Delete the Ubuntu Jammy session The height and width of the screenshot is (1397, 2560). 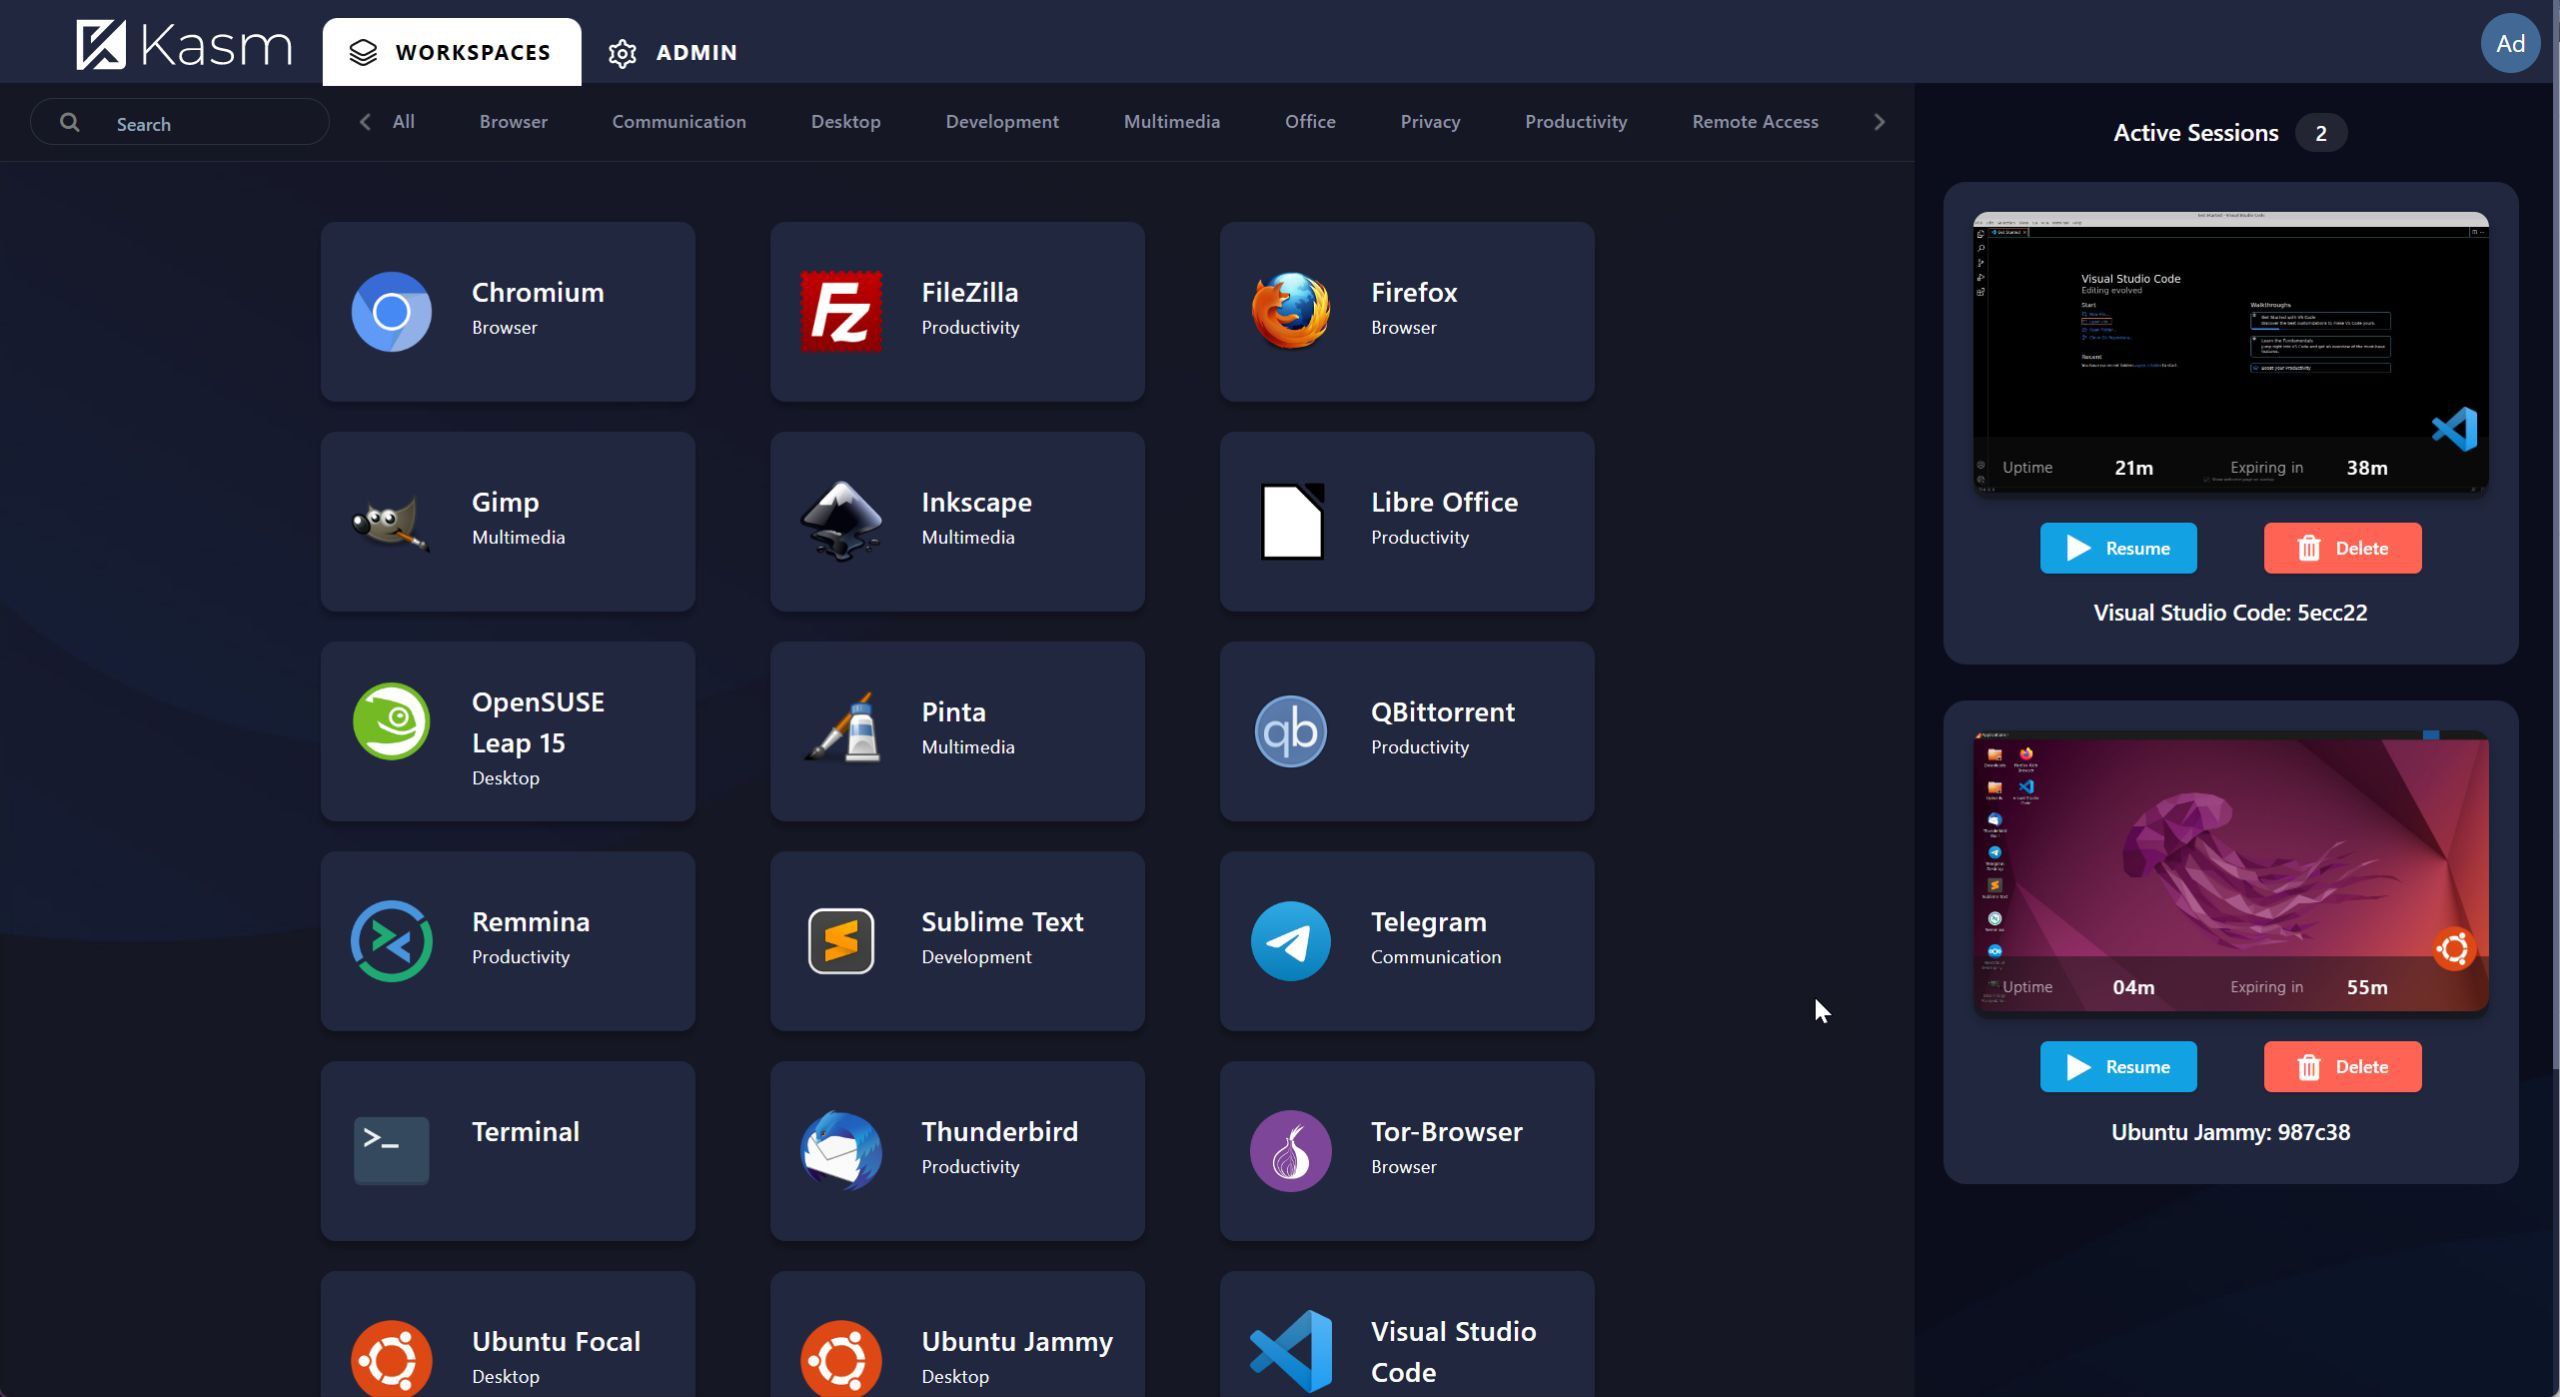coord(2342,1066)
